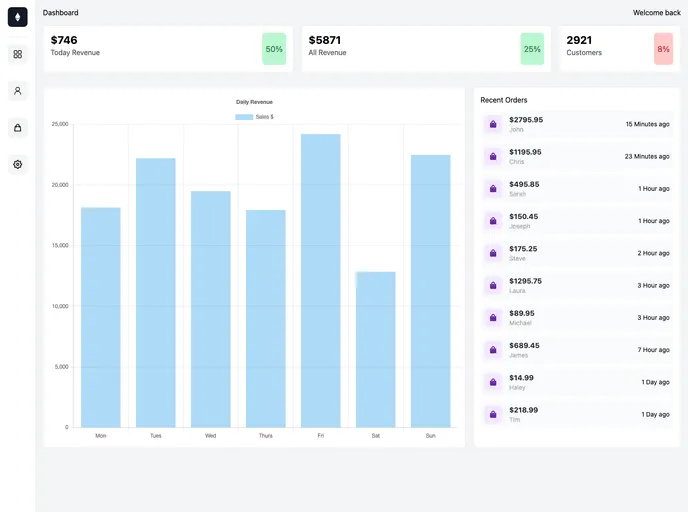Open Laura's $1295.75 order row
This screenshot has height=512, width=688.
pyautogui.click(x=576, y=285)
